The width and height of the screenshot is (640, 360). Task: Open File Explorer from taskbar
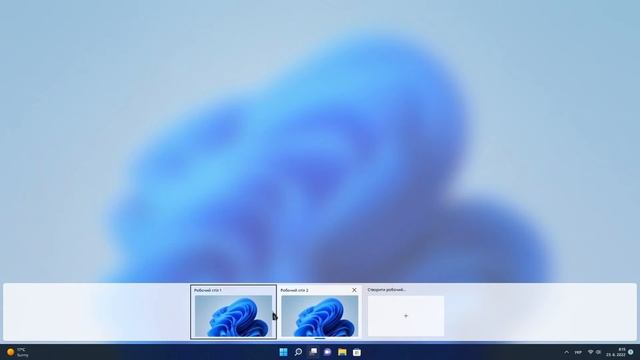pyautogui.click(x=342, y=352)
